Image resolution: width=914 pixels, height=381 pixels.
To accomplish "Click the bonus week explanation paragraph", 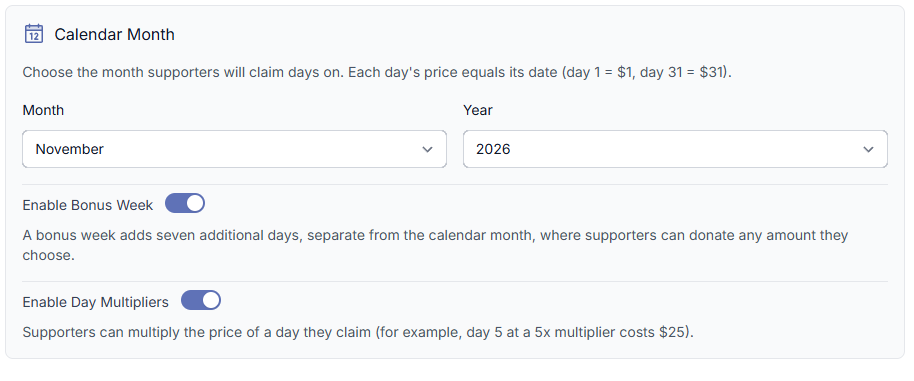I will [x=435, y=245].
